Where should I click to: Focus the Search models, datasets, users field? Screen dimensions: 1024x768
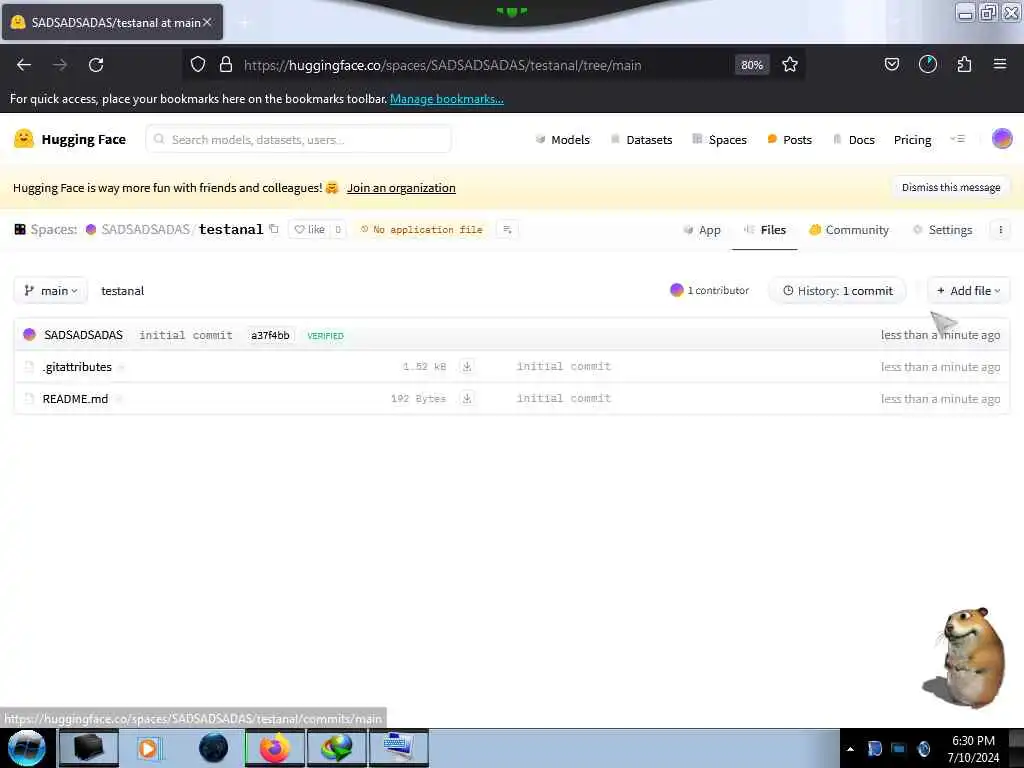click(298, 139)
